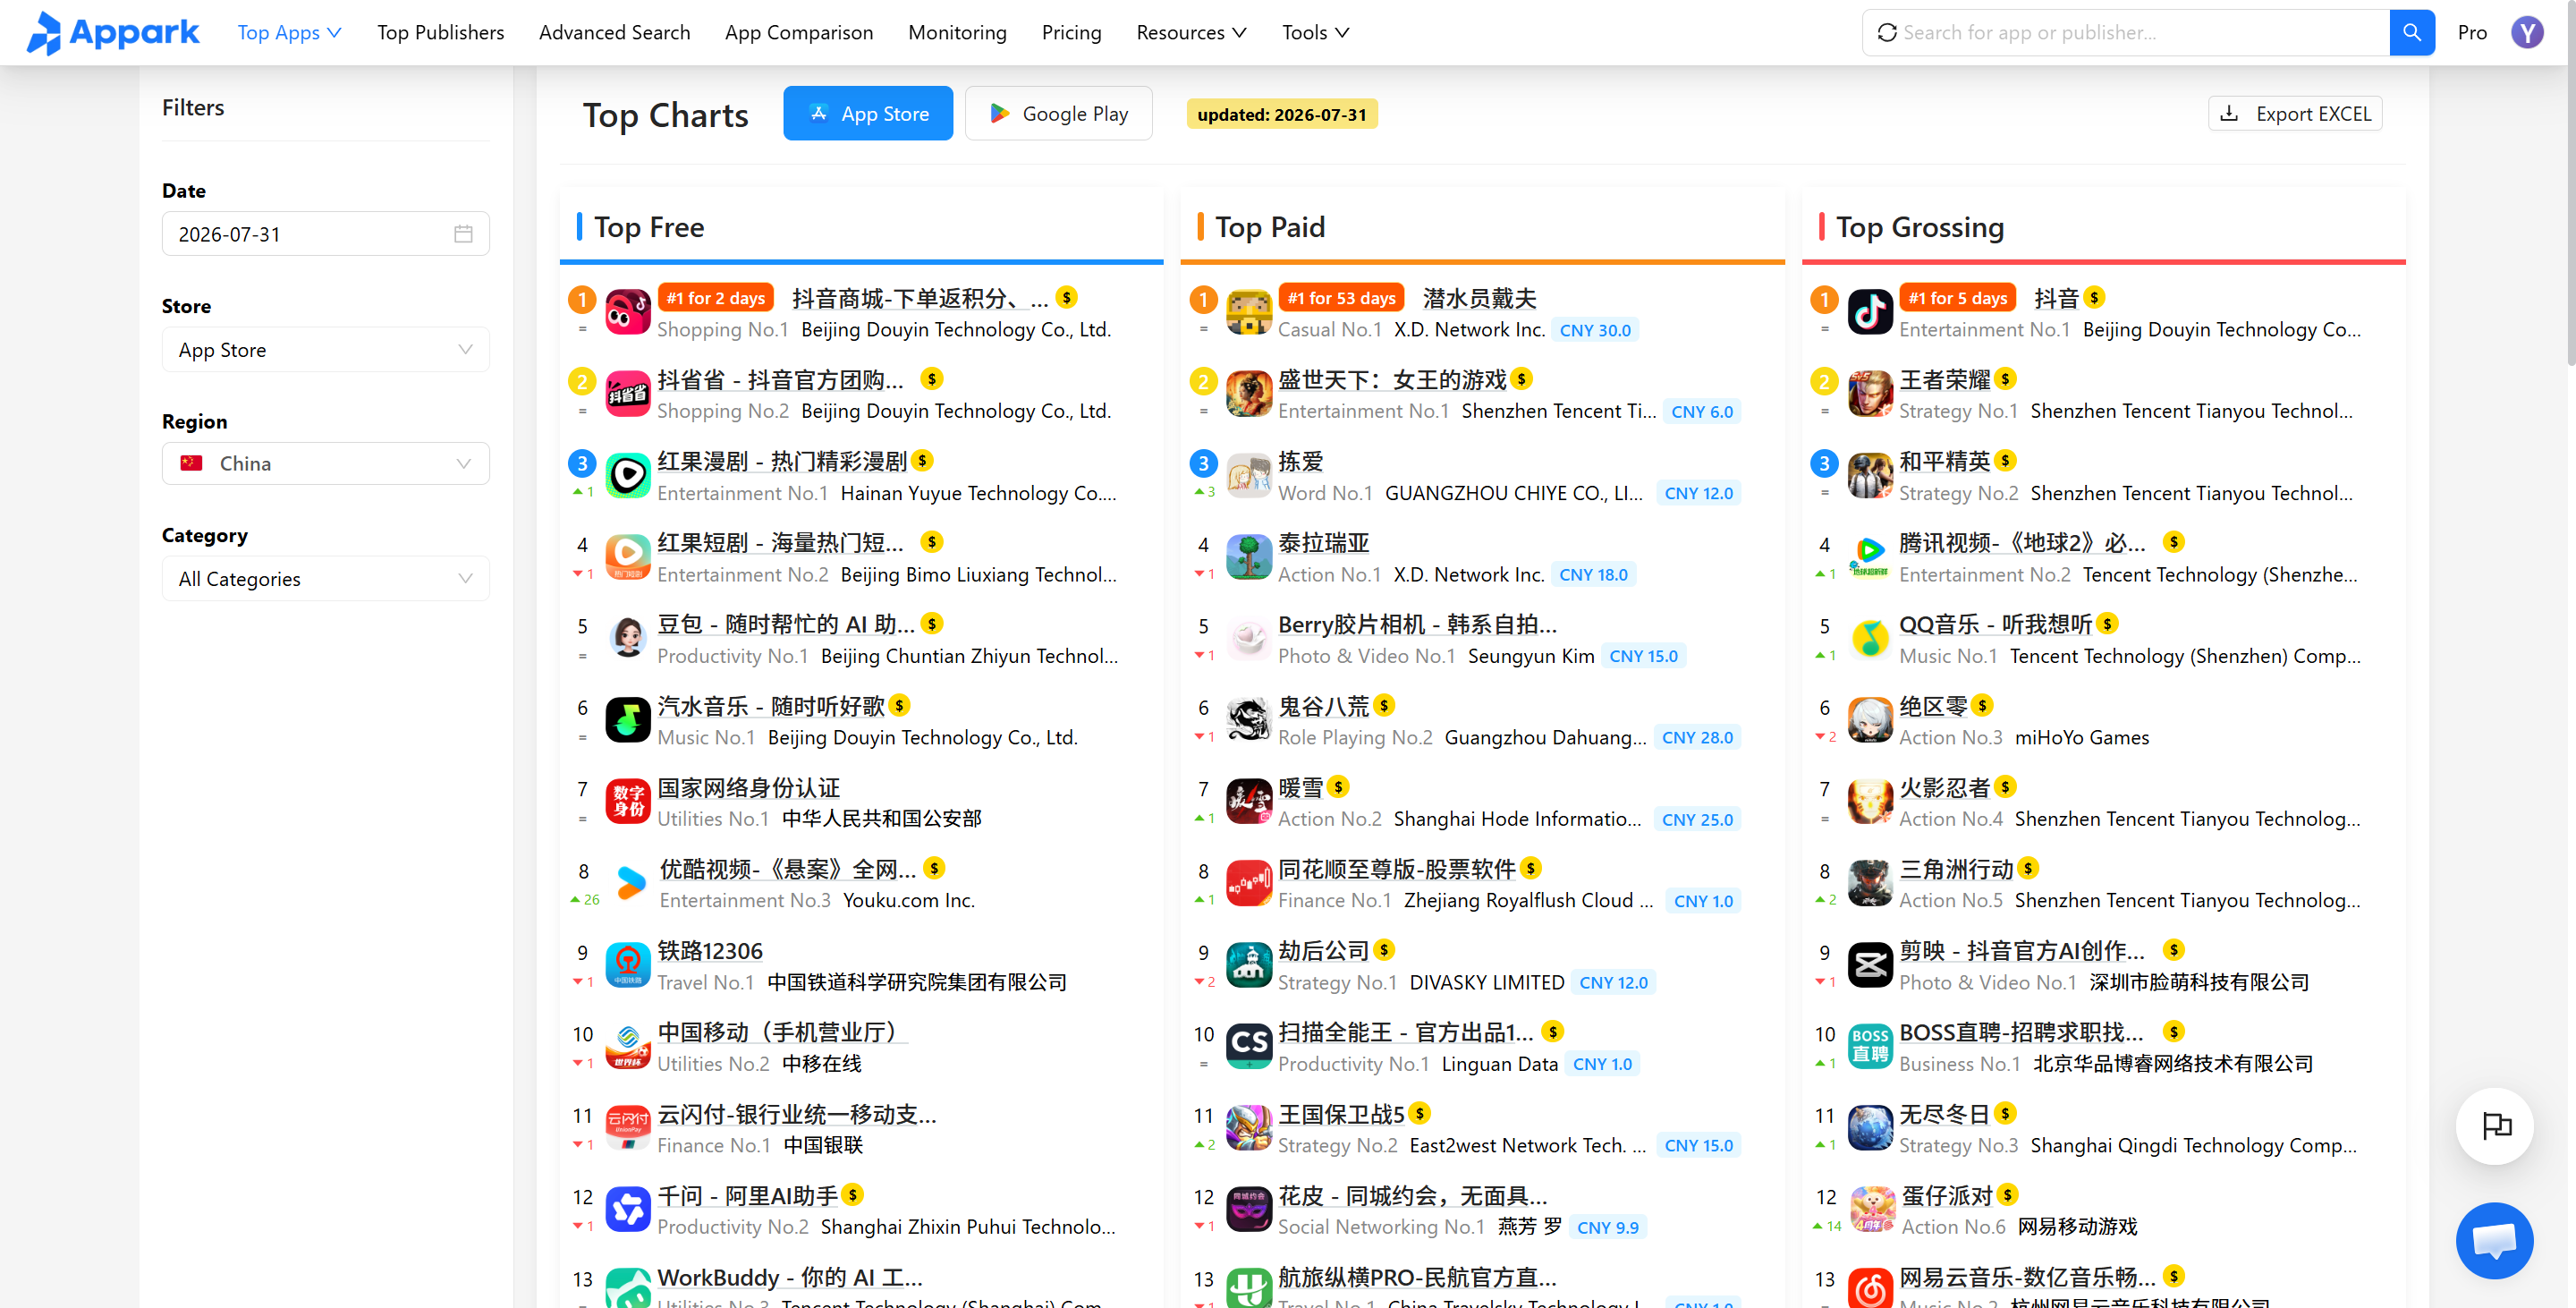Focus the app or publisher search field
Viewport: 2576px width, 1308px height.
(2125, 32)
